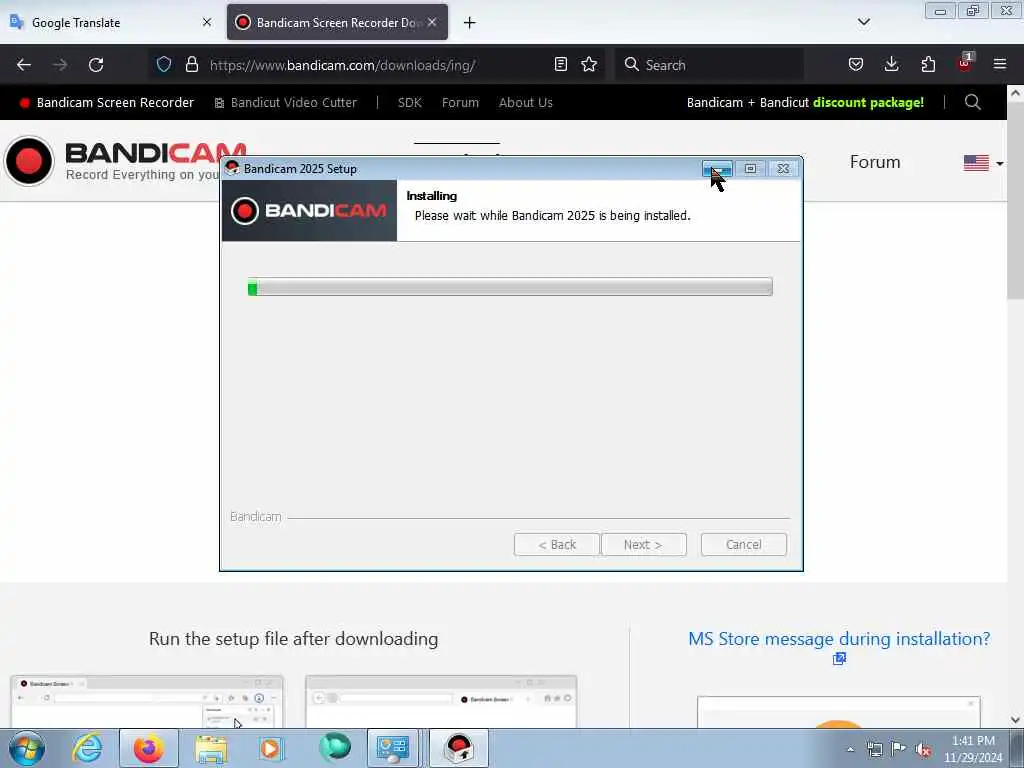Viewport: 1024px width, 768px height.
Task: Open the control panel taskbar icon
Action: point(392,748)
